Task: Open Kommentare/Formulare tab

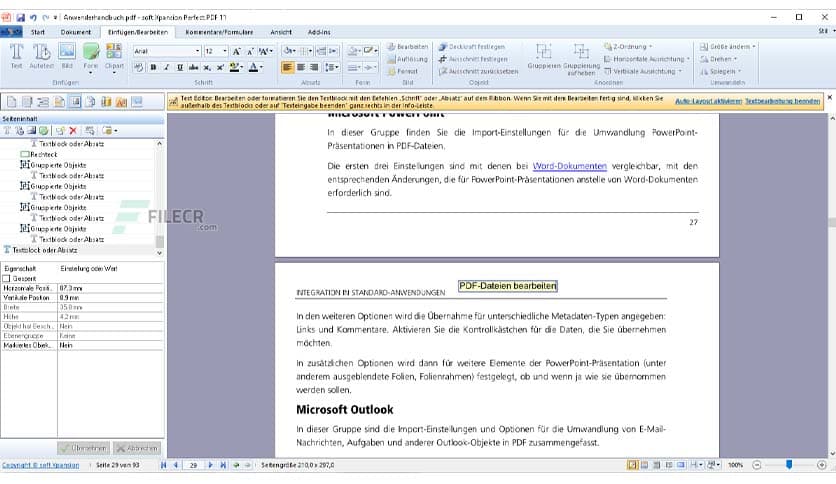Action: pyautogui.click(x=219, y=32)
